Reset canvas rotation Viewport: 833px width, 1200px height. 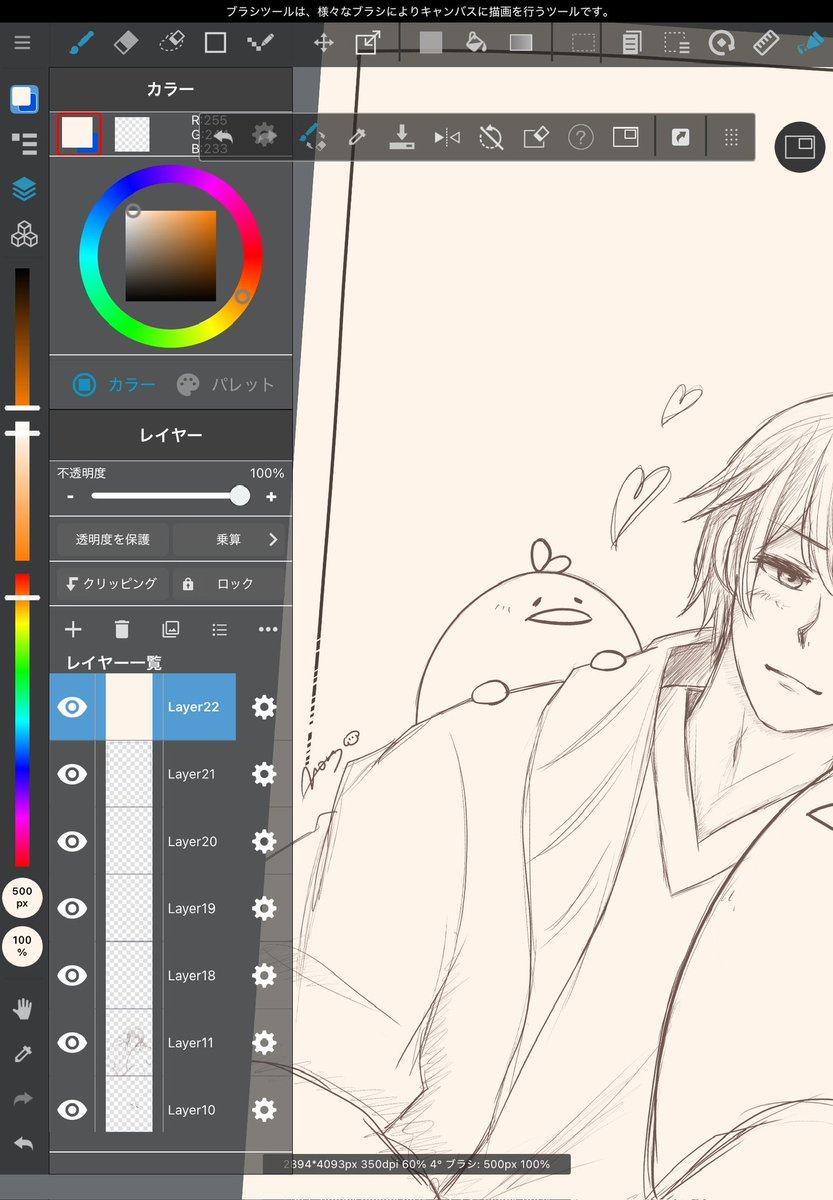point(491,137)
